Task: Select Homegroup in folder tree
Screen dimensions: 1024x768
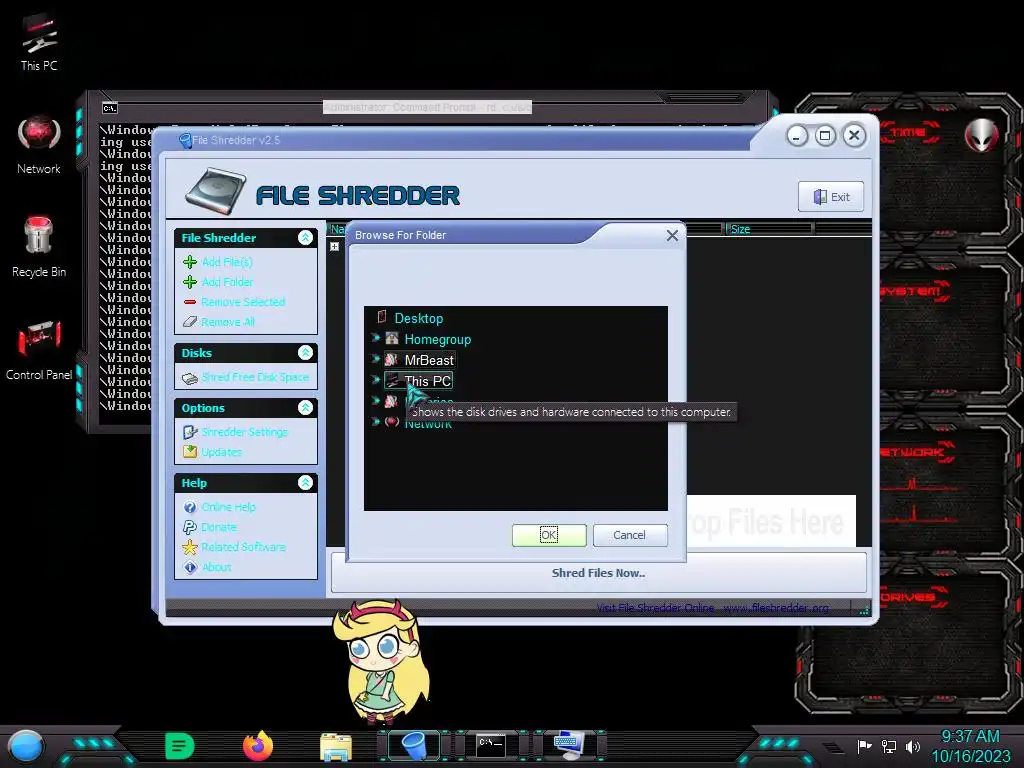Action: click(438, 340)
